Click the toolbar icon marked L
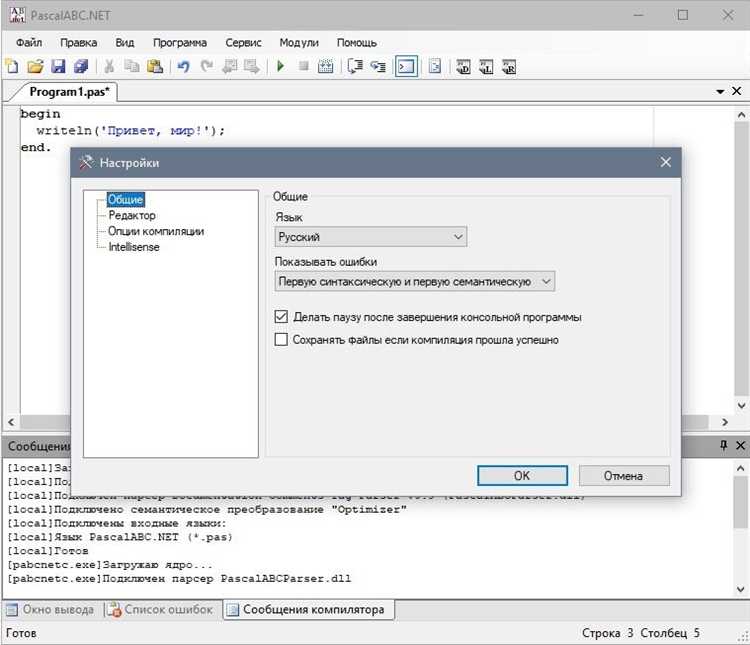750x645 pixels. pos(486,67)
